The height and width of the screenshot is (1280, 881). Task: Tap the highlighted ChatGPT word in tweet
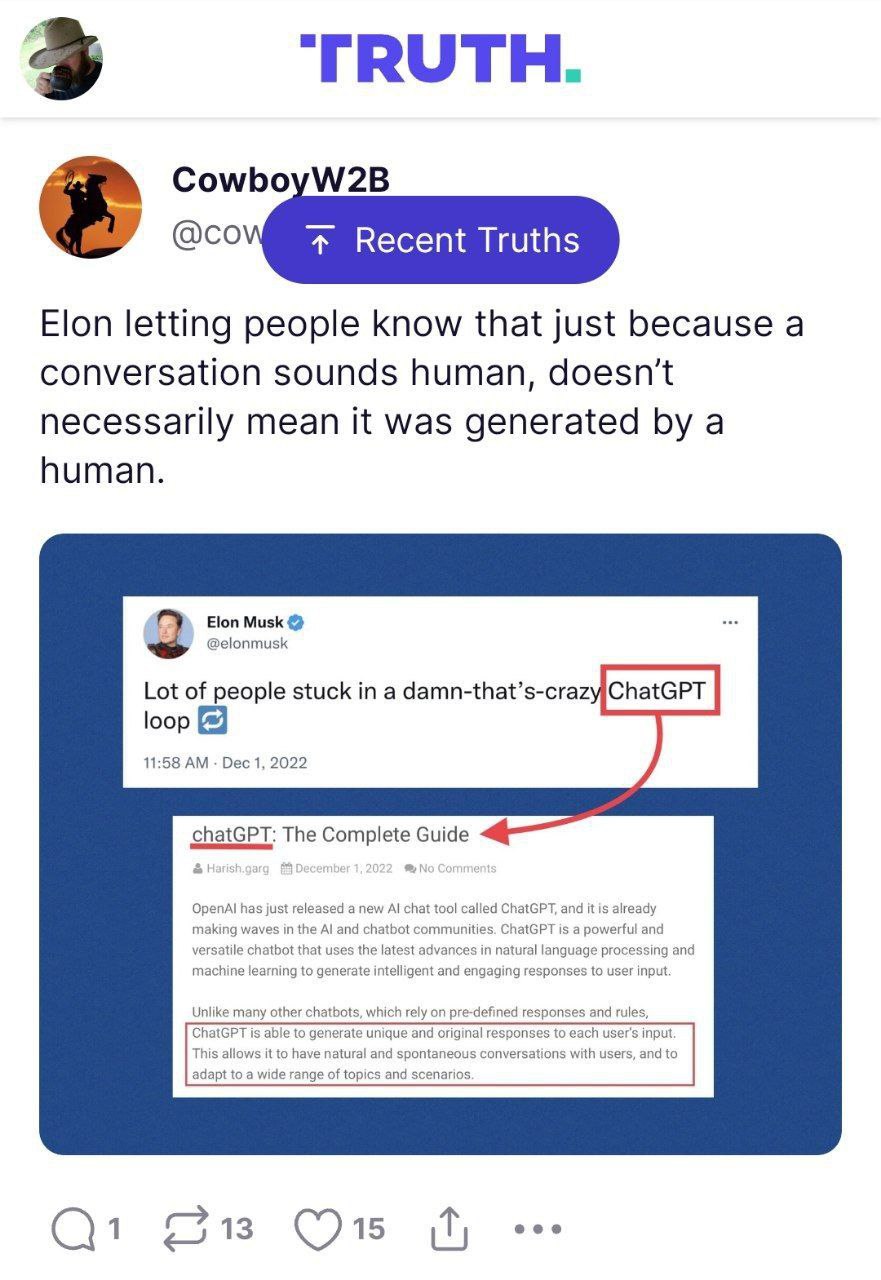point(662,690)
